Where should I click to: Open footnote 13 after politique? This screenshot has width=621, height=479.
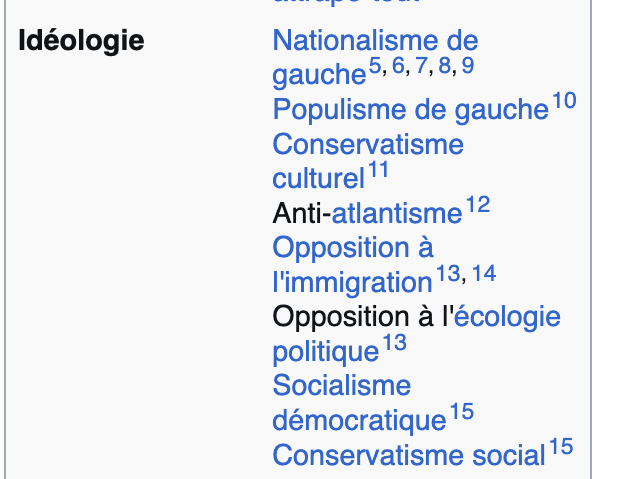tap(394, 343)
